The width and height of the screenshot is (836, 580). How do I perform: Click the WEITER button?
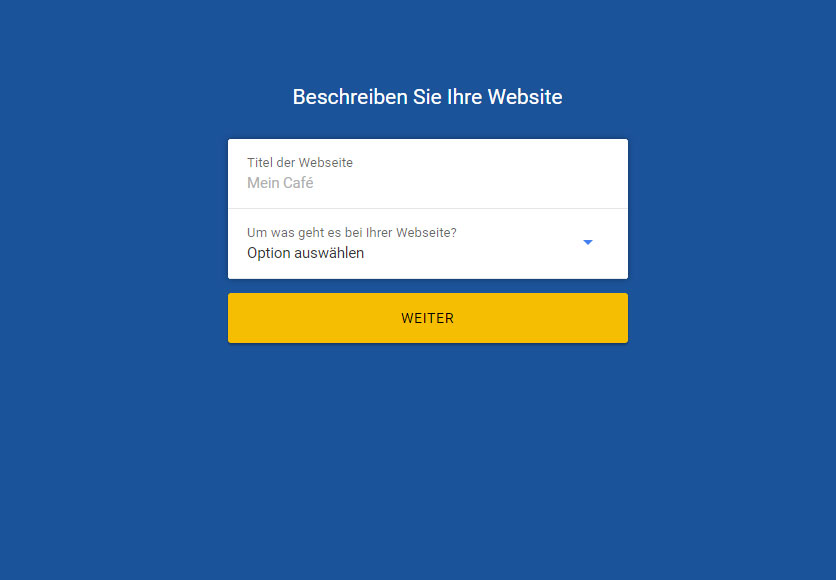428,318
